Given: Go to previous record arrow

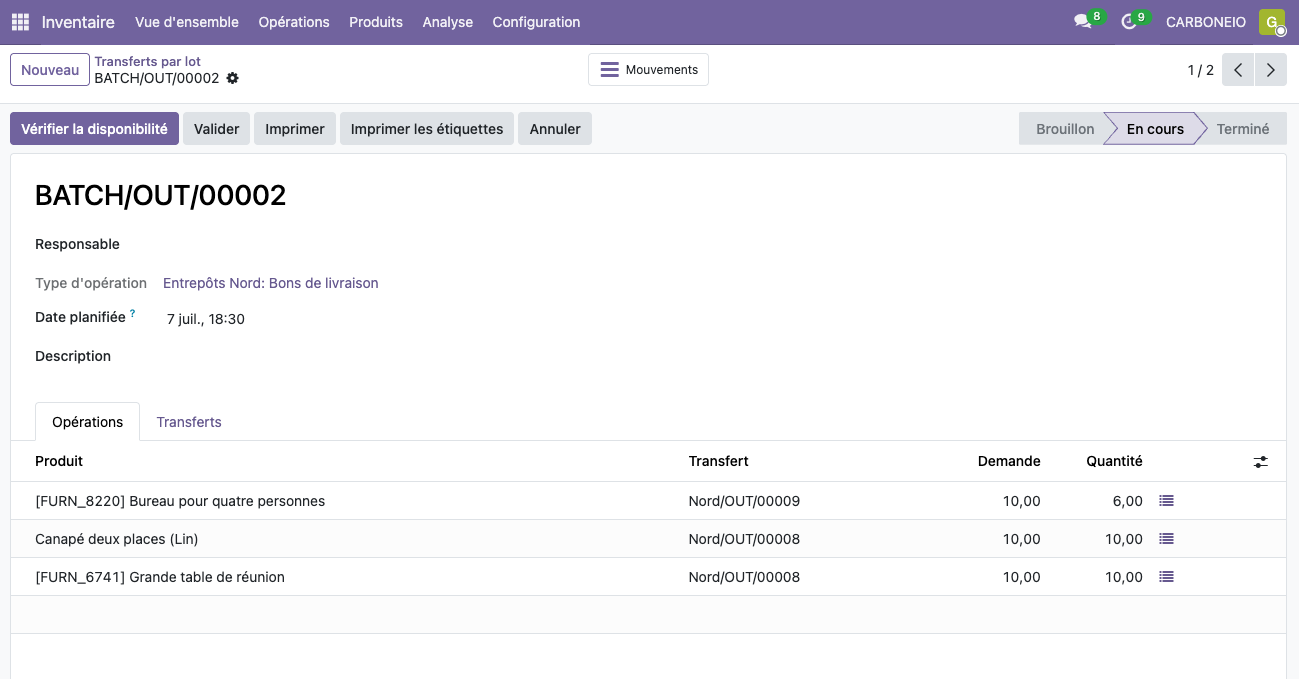Looking at the screenshot, I should tap(1238, 70).
